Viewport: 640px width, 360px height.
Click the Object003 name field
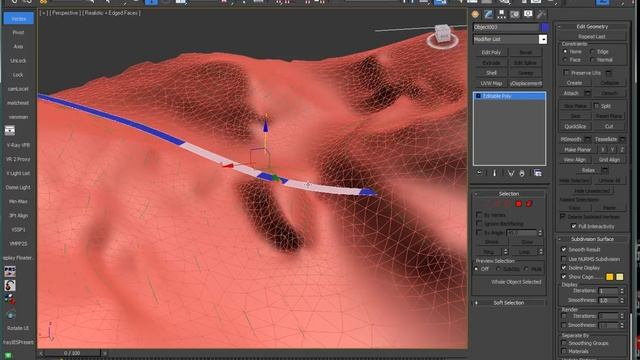click(x=506, y=27)
